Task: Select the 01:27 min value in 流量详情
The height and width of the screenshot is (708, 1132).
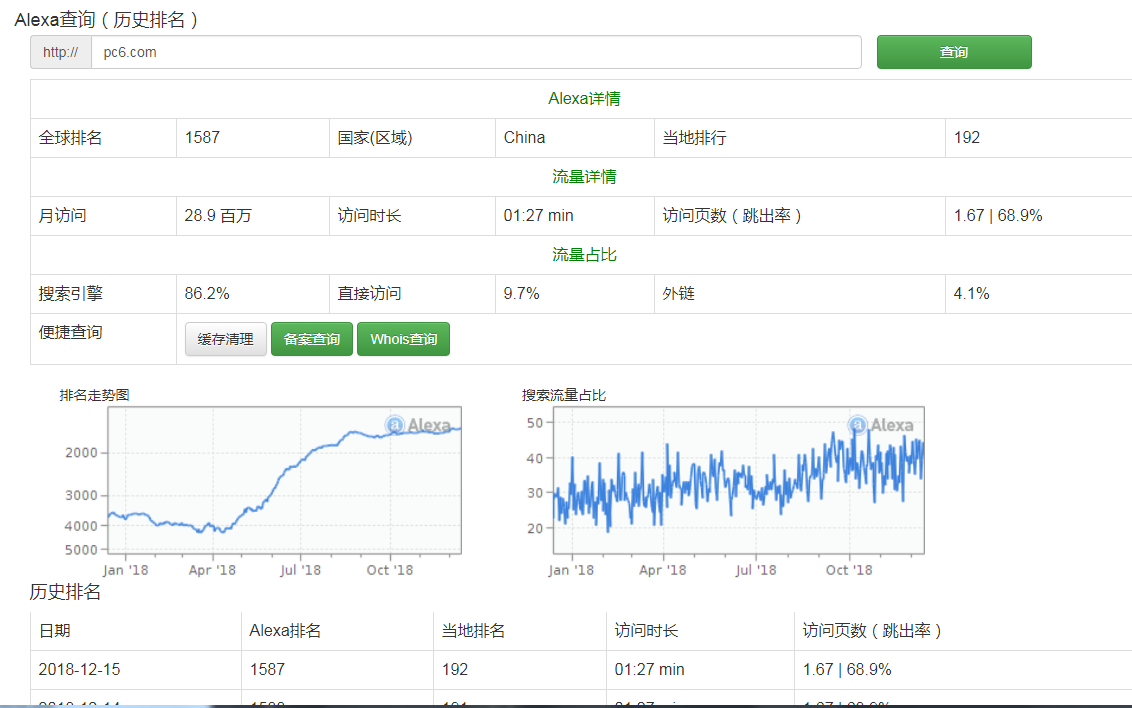Action: click(539, 216)
